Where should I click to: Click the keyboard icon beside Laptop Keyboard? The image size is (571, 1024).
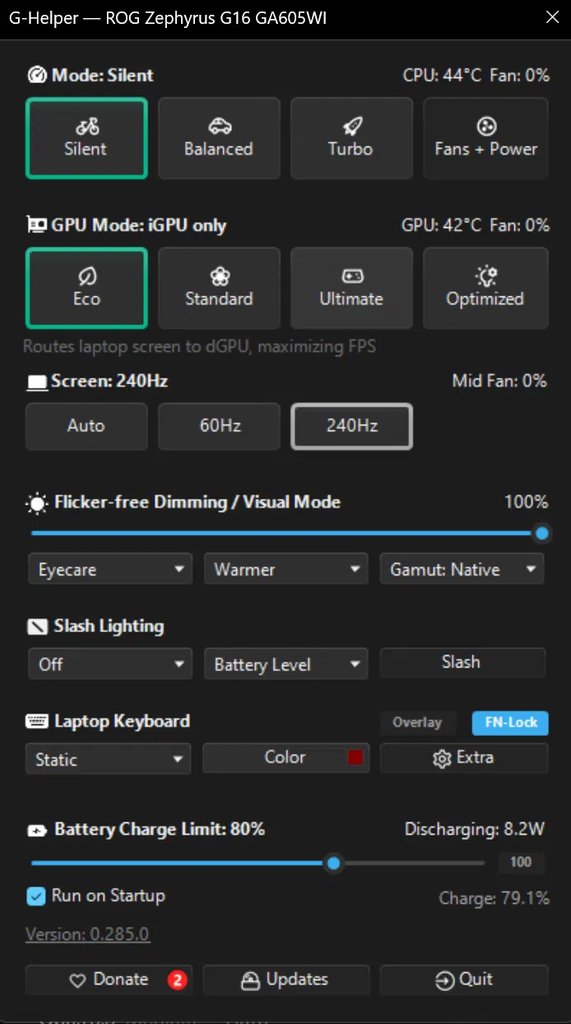point(37,722)
